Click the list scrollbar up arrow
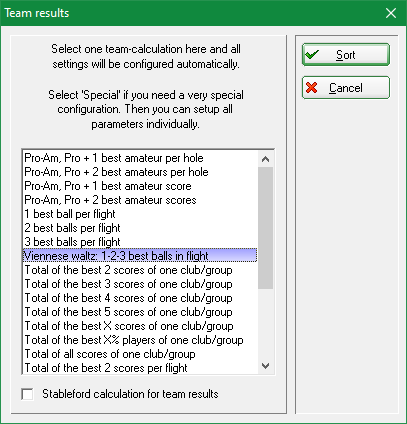407x424 pixels. point(265,159)
